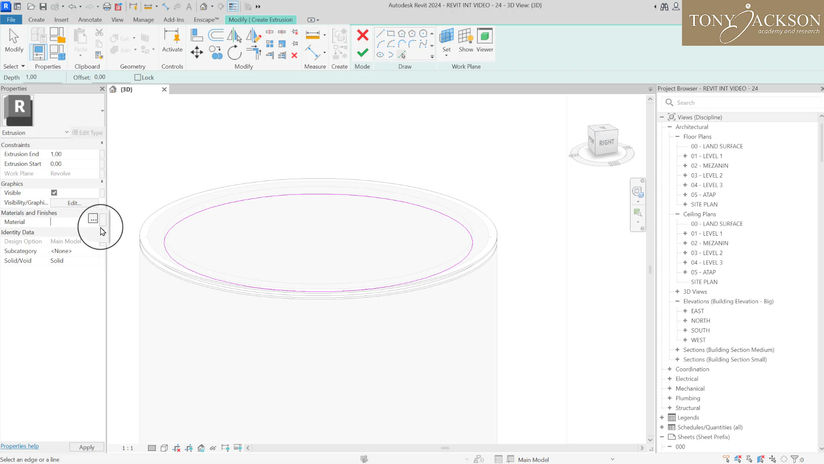The width and height of the screenshot is (824, 464).
Task: Expand the 3D Views node
Action: [x=677, y=292]
